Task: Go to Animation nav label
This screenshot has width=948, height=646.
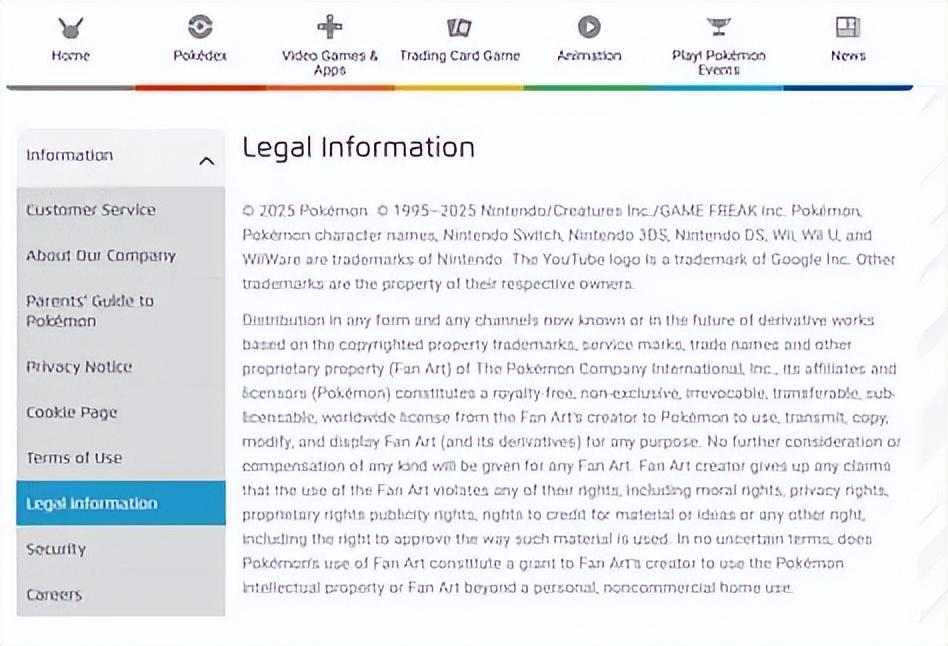Action: point(589,56)
